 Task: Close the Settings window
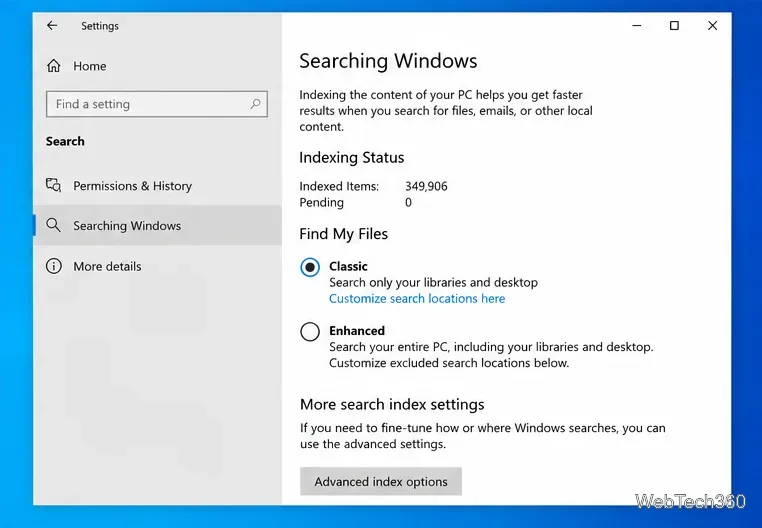[x=712, y=26]
